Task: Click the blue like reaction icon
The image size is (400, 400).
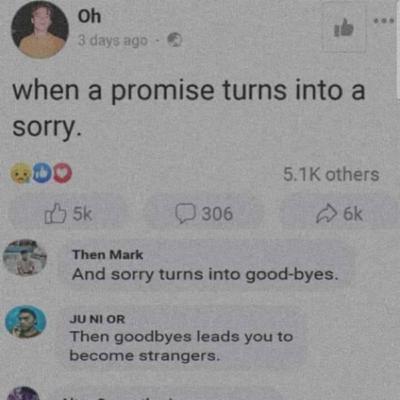Action: tap(42, 173)
